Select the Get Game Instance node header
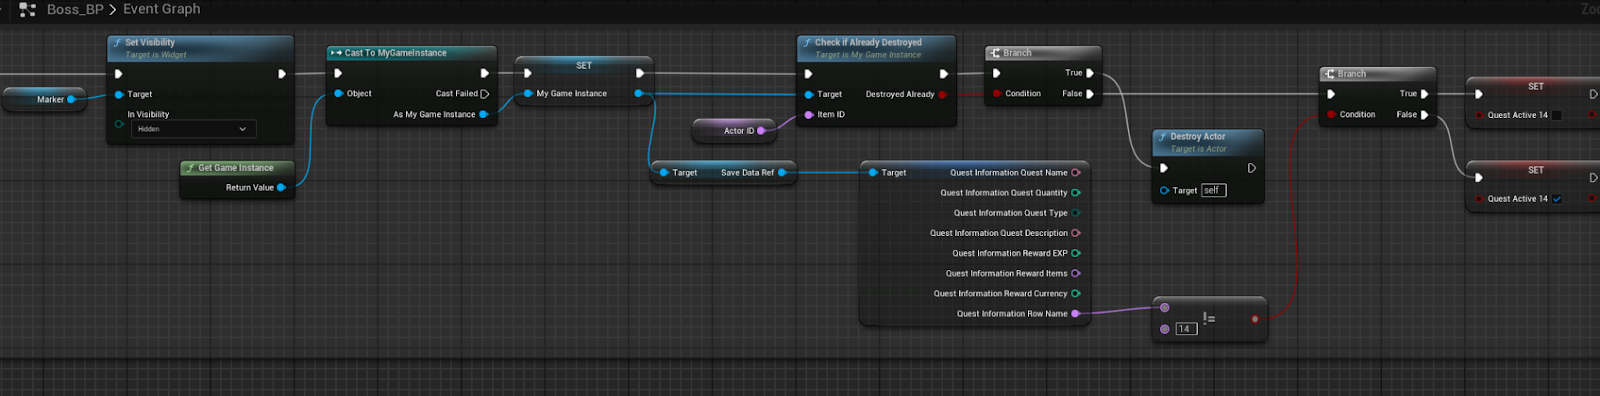 (x=237, y=168)
